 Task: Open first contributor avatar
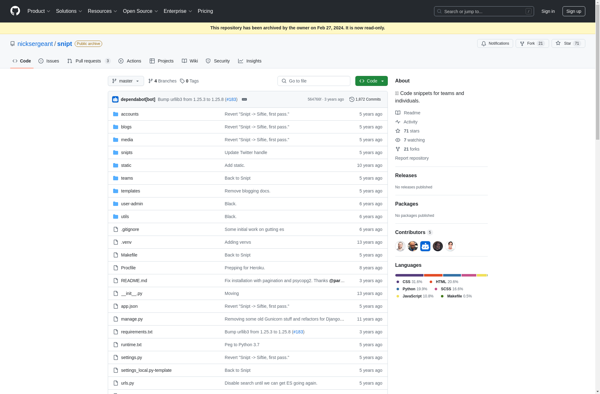400,246
